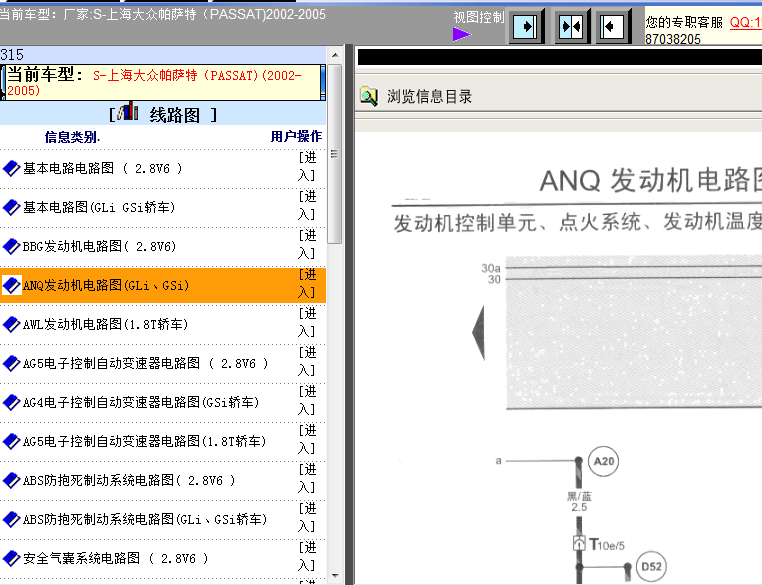Click book icon for 基本电路电路图 (2.8V6)
The height and width of the screenshot is (585, 762).
click(x=11, y=168)
